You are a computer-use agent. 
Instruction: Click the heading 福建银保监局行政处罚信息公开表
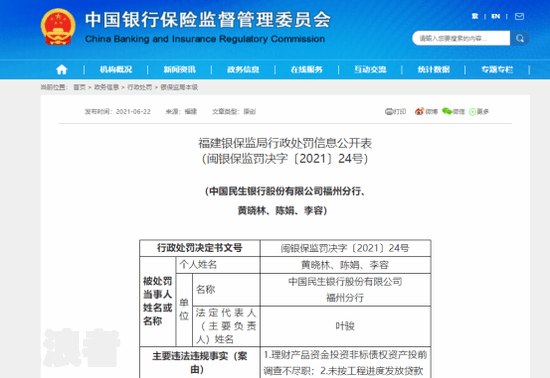(285, 143)
